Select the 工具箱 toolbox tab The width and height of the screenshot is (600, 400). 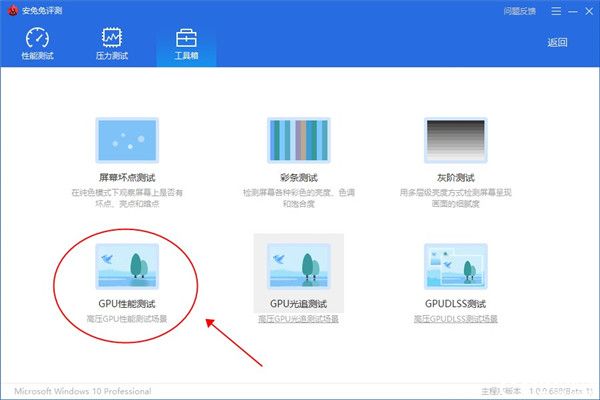click(186, 44)
